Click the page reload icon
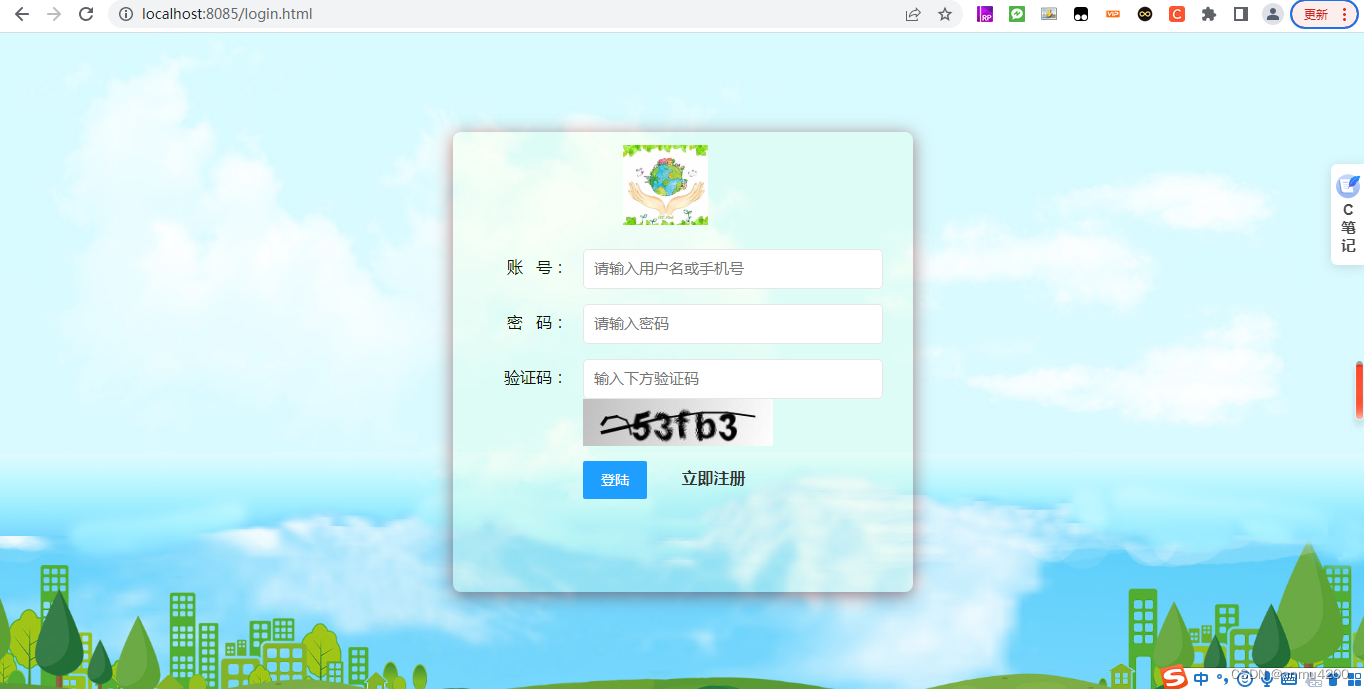This screenshot has height=689, width=1364. tap(86, 14)
